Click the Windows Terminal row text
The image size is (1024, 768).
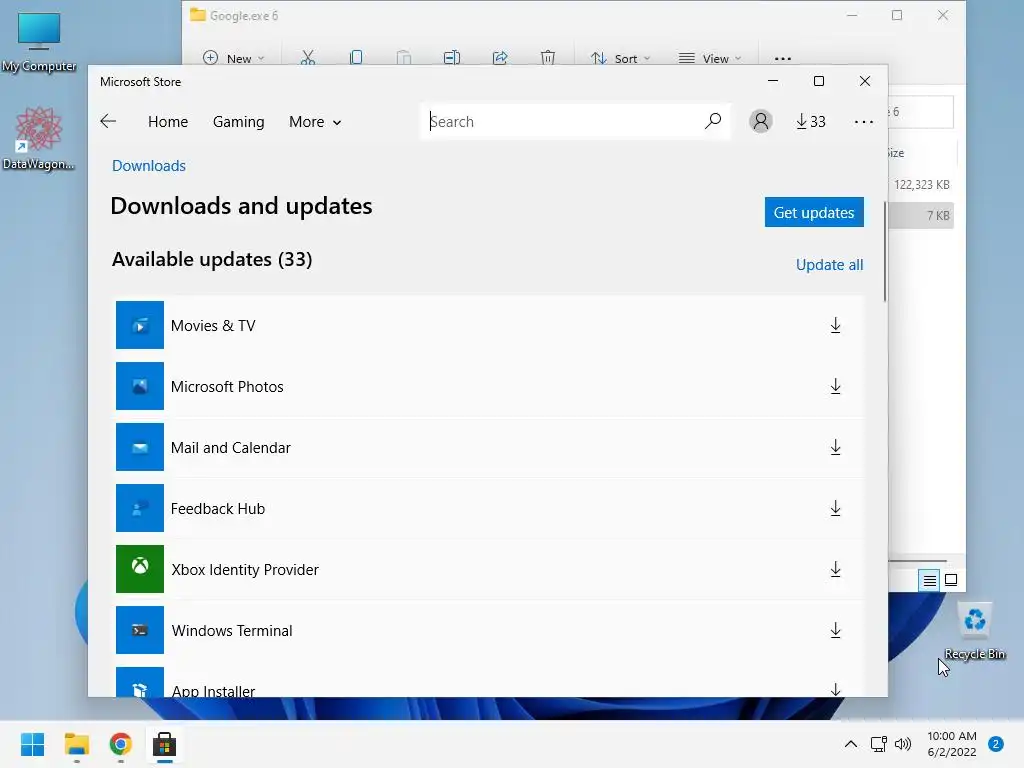pos(232,630)
